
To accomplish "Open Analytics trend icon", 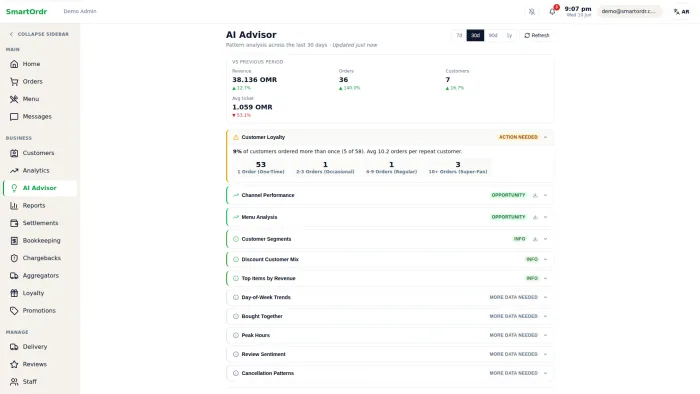I will (x=14, y=170).
